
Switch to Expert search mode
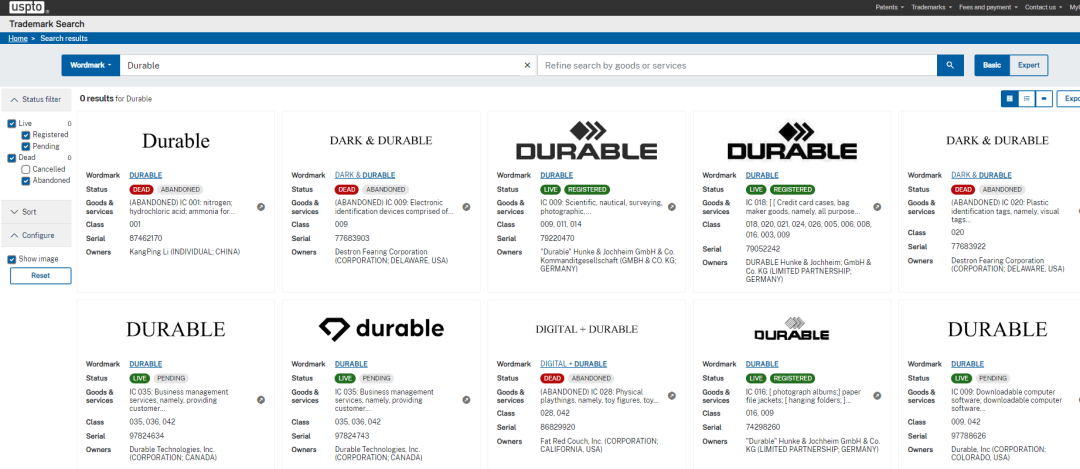tap(1028, 65)
